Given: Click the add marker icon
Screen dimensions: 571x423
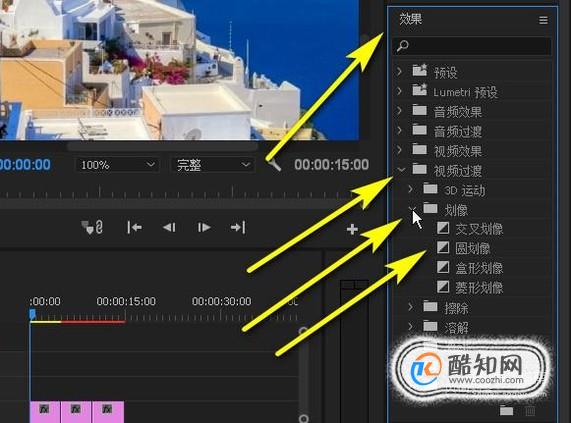Looking at the screenshot, I should tap(86, 228).
